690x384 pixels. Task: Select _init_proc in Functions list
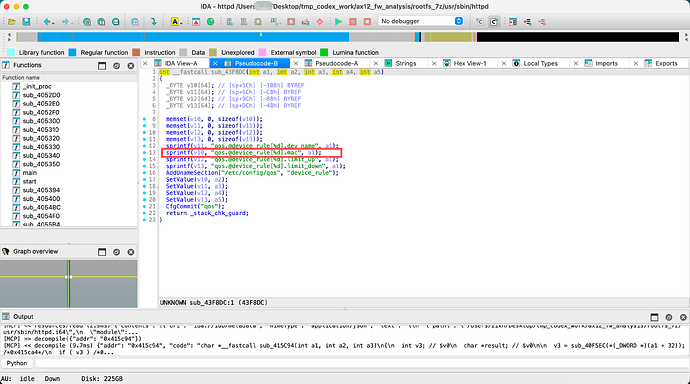coord(37,86)
